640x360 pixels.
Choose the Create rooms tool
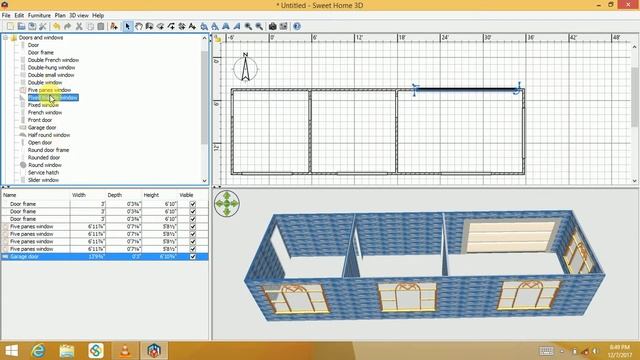coord(160,27)
